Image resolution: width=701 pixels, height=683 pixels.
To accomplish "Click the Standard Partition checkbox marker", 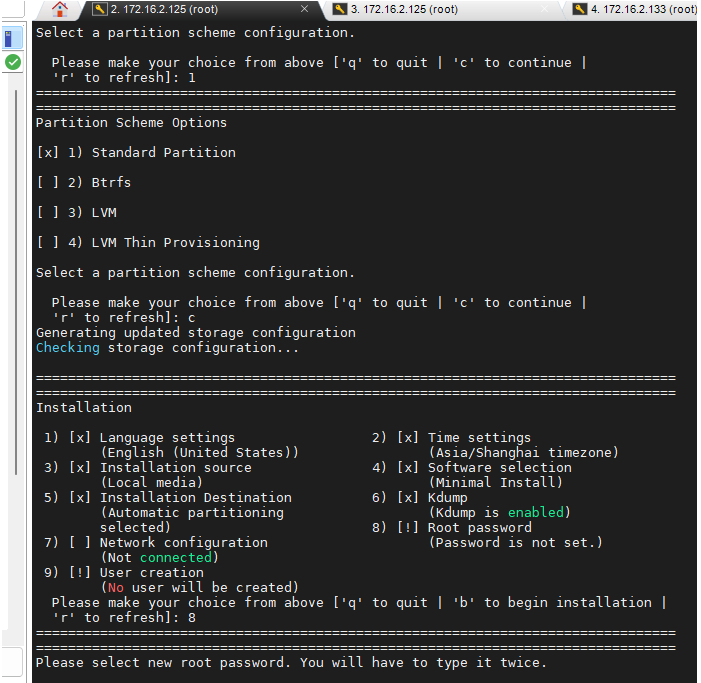I will point(47,153).
